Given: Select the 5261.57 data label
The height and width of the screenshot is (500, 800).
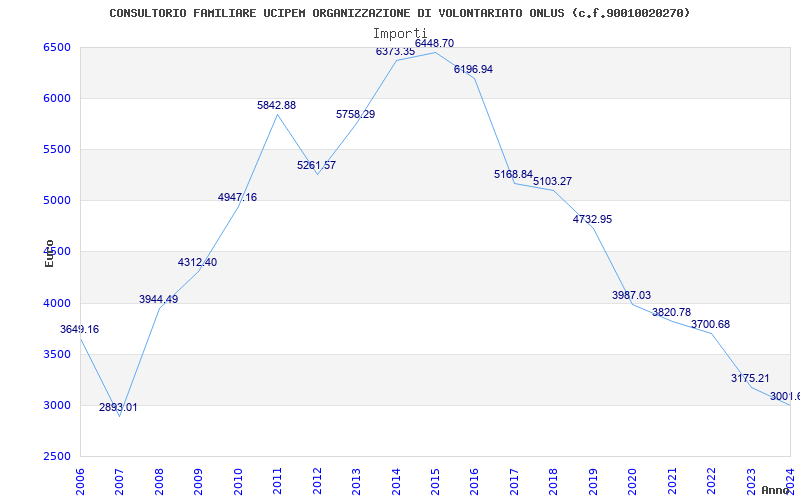Looking at the screenshot, I should (x=316, y=165).
